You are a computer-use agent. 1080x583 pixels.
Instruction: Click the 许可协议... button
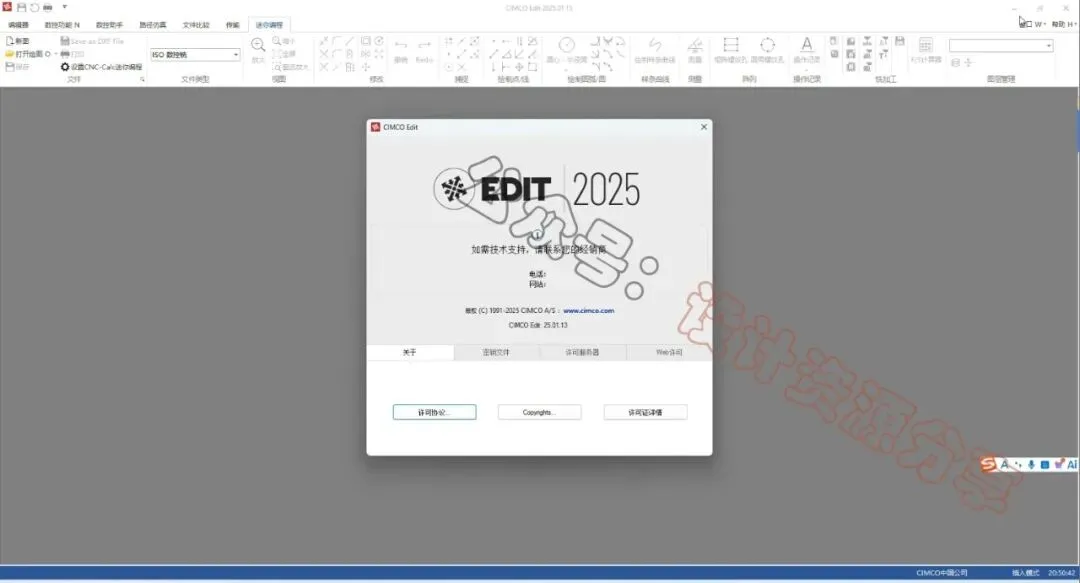coord(434,412)
